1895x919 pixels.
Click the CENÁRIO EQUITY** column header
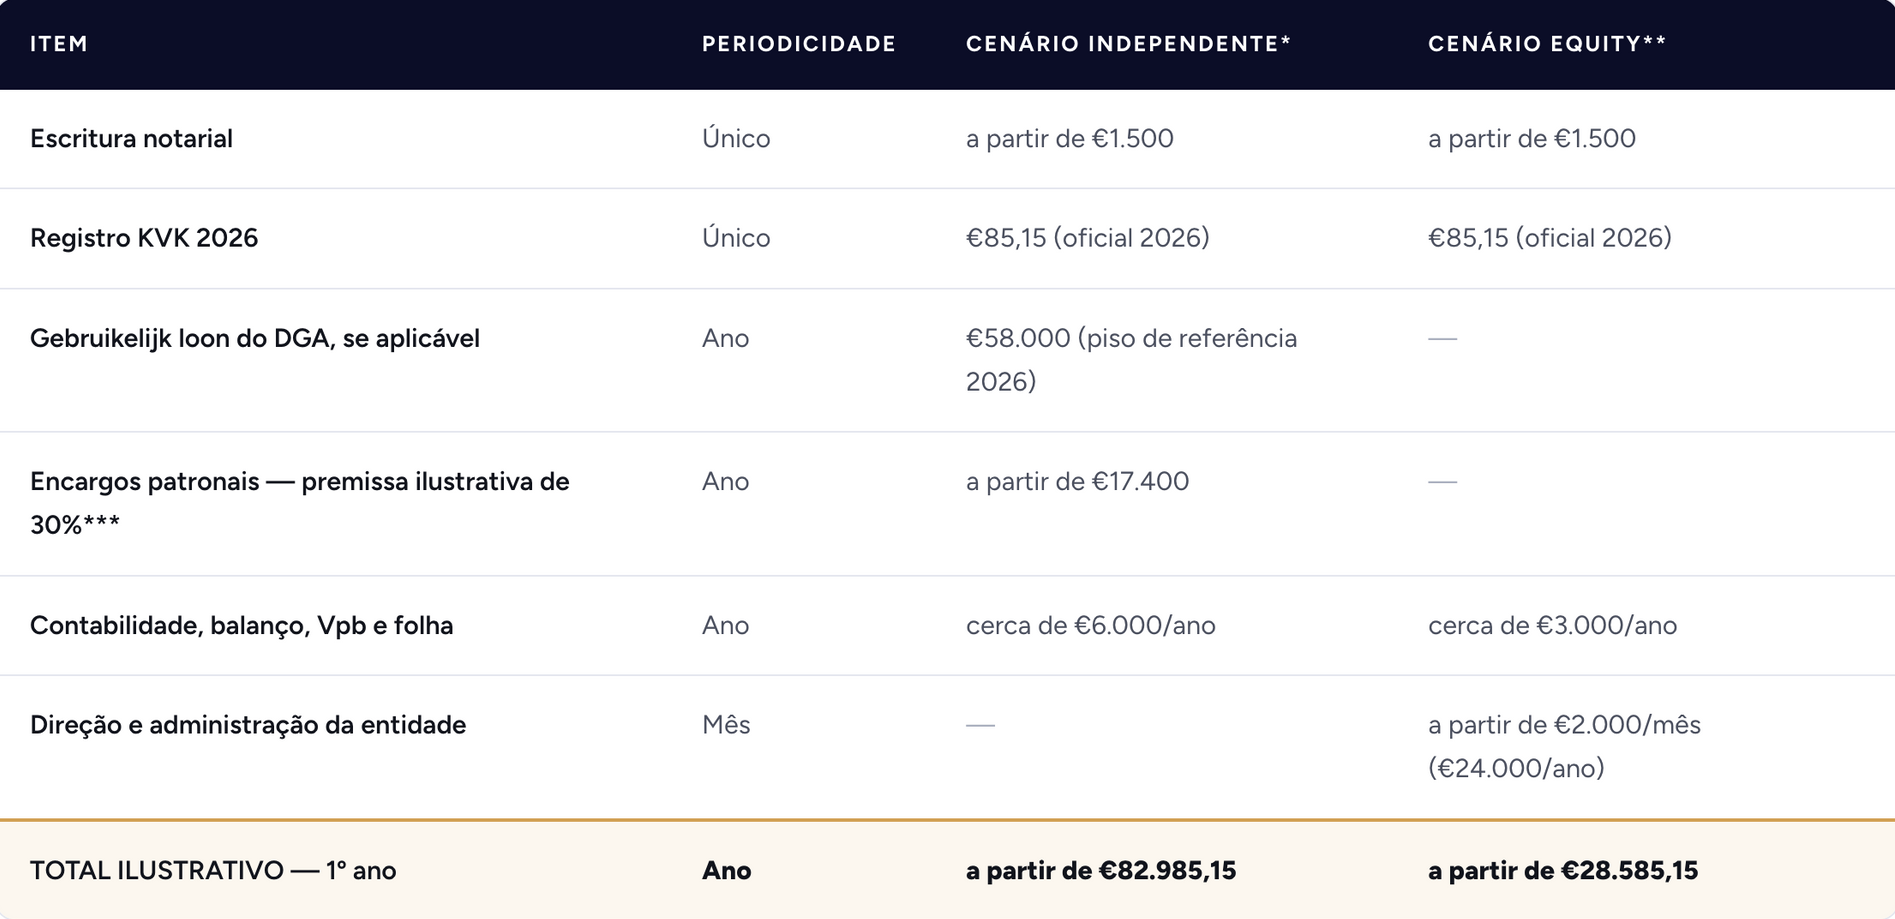(x=1547, y=44)
